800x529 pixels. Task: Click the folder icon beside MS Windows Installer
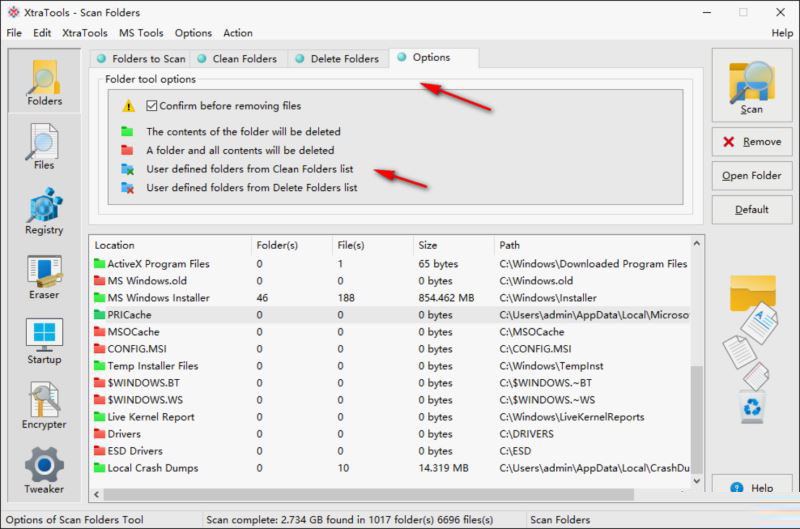99,297
